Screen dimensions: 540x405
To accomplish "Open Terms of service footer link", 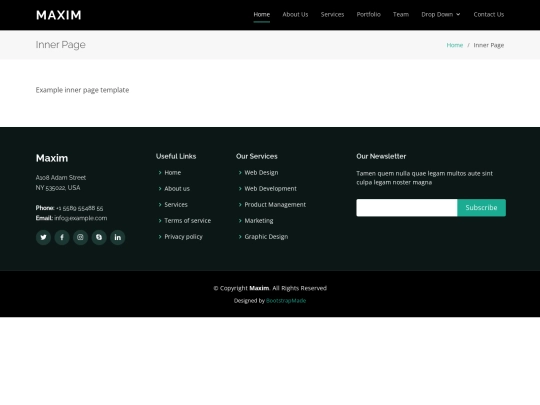I will click(x=188, y=221).
